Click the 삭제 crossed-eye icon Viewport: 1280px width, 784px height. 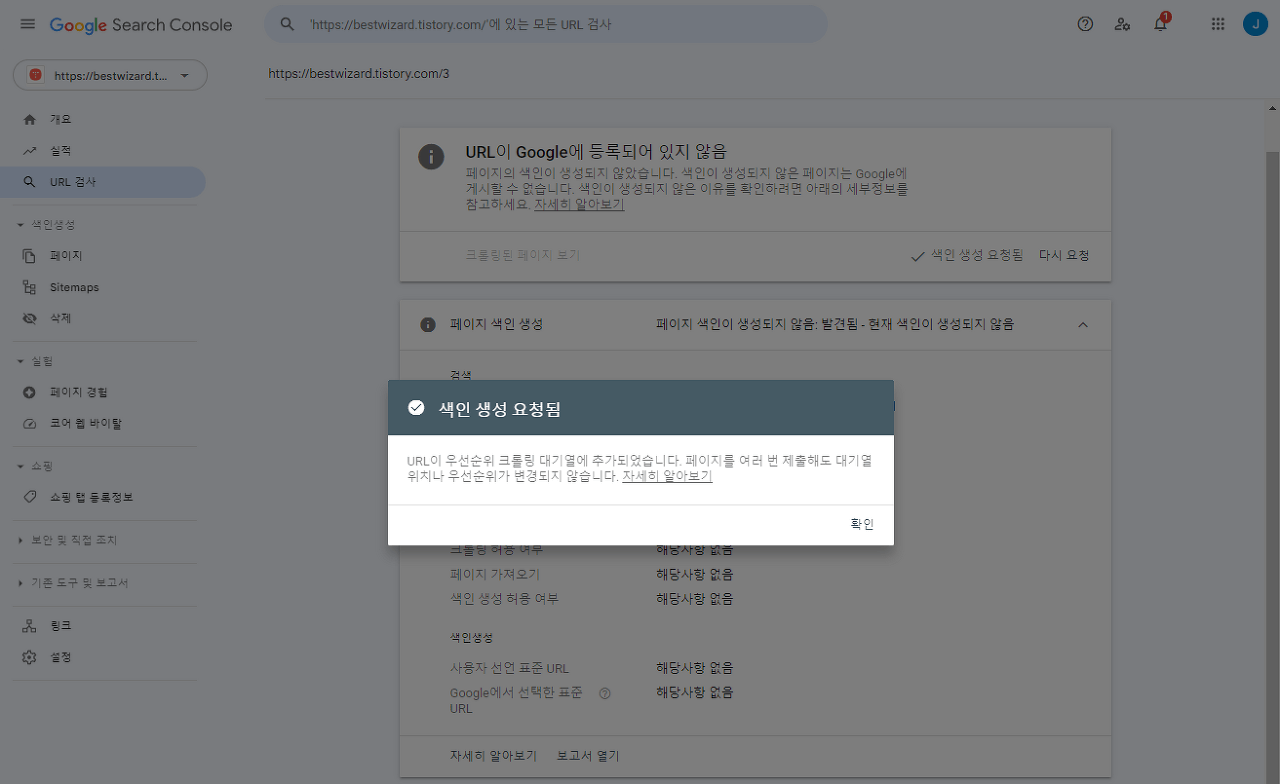tap(30, 319)
